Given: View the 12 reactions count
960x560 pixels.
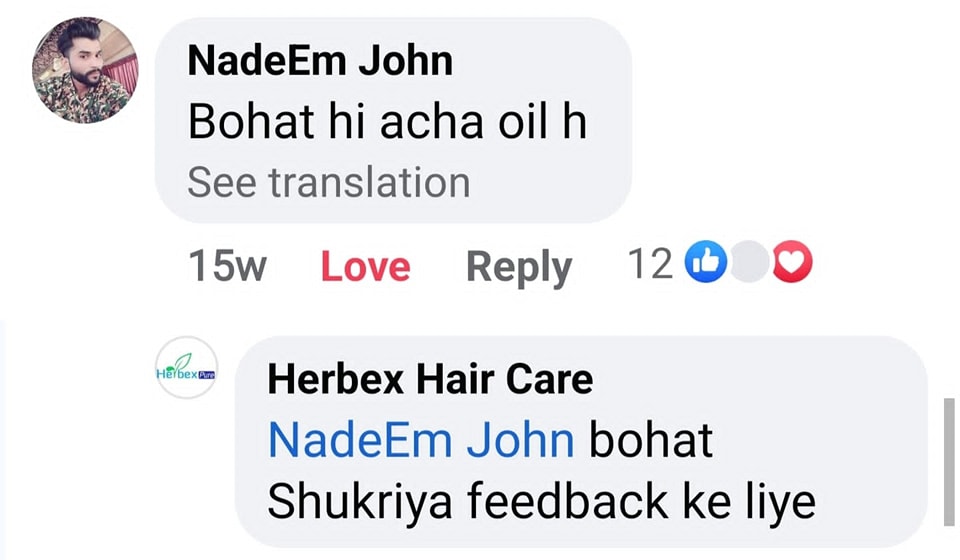Looking at the screenshot, I should click(651, 264).
